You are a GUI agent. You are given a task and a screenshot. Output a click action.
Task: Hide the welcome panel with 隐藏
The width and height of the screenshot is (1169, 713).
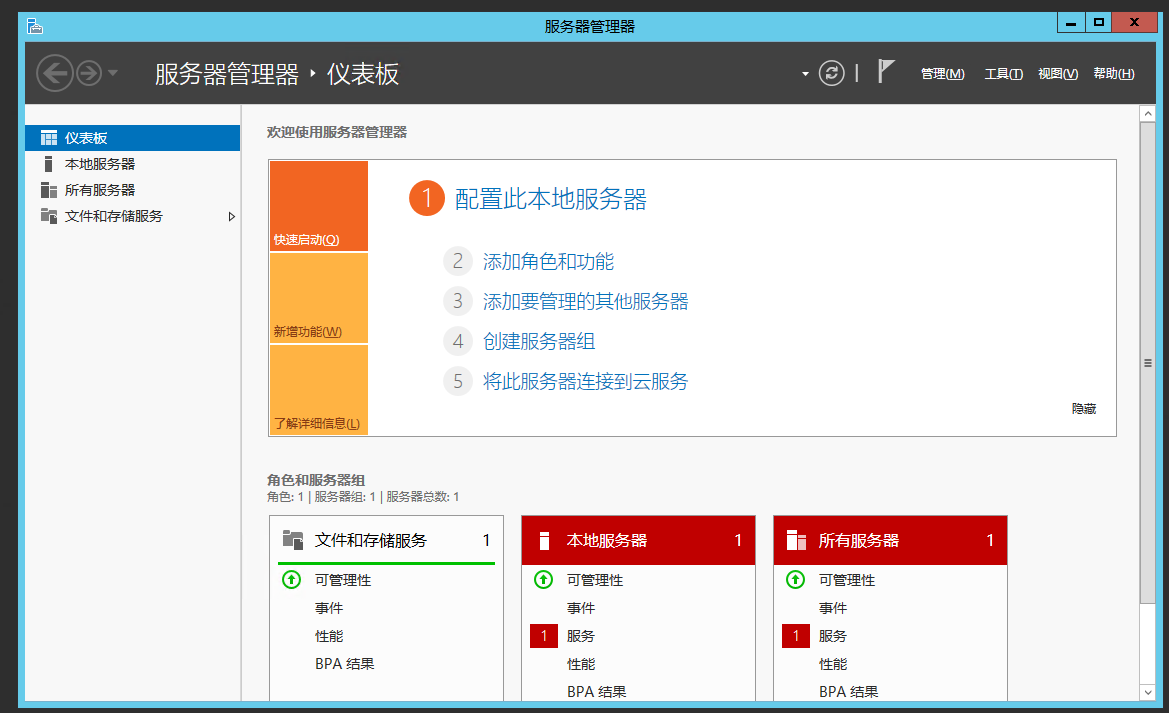pos(1083,409)
